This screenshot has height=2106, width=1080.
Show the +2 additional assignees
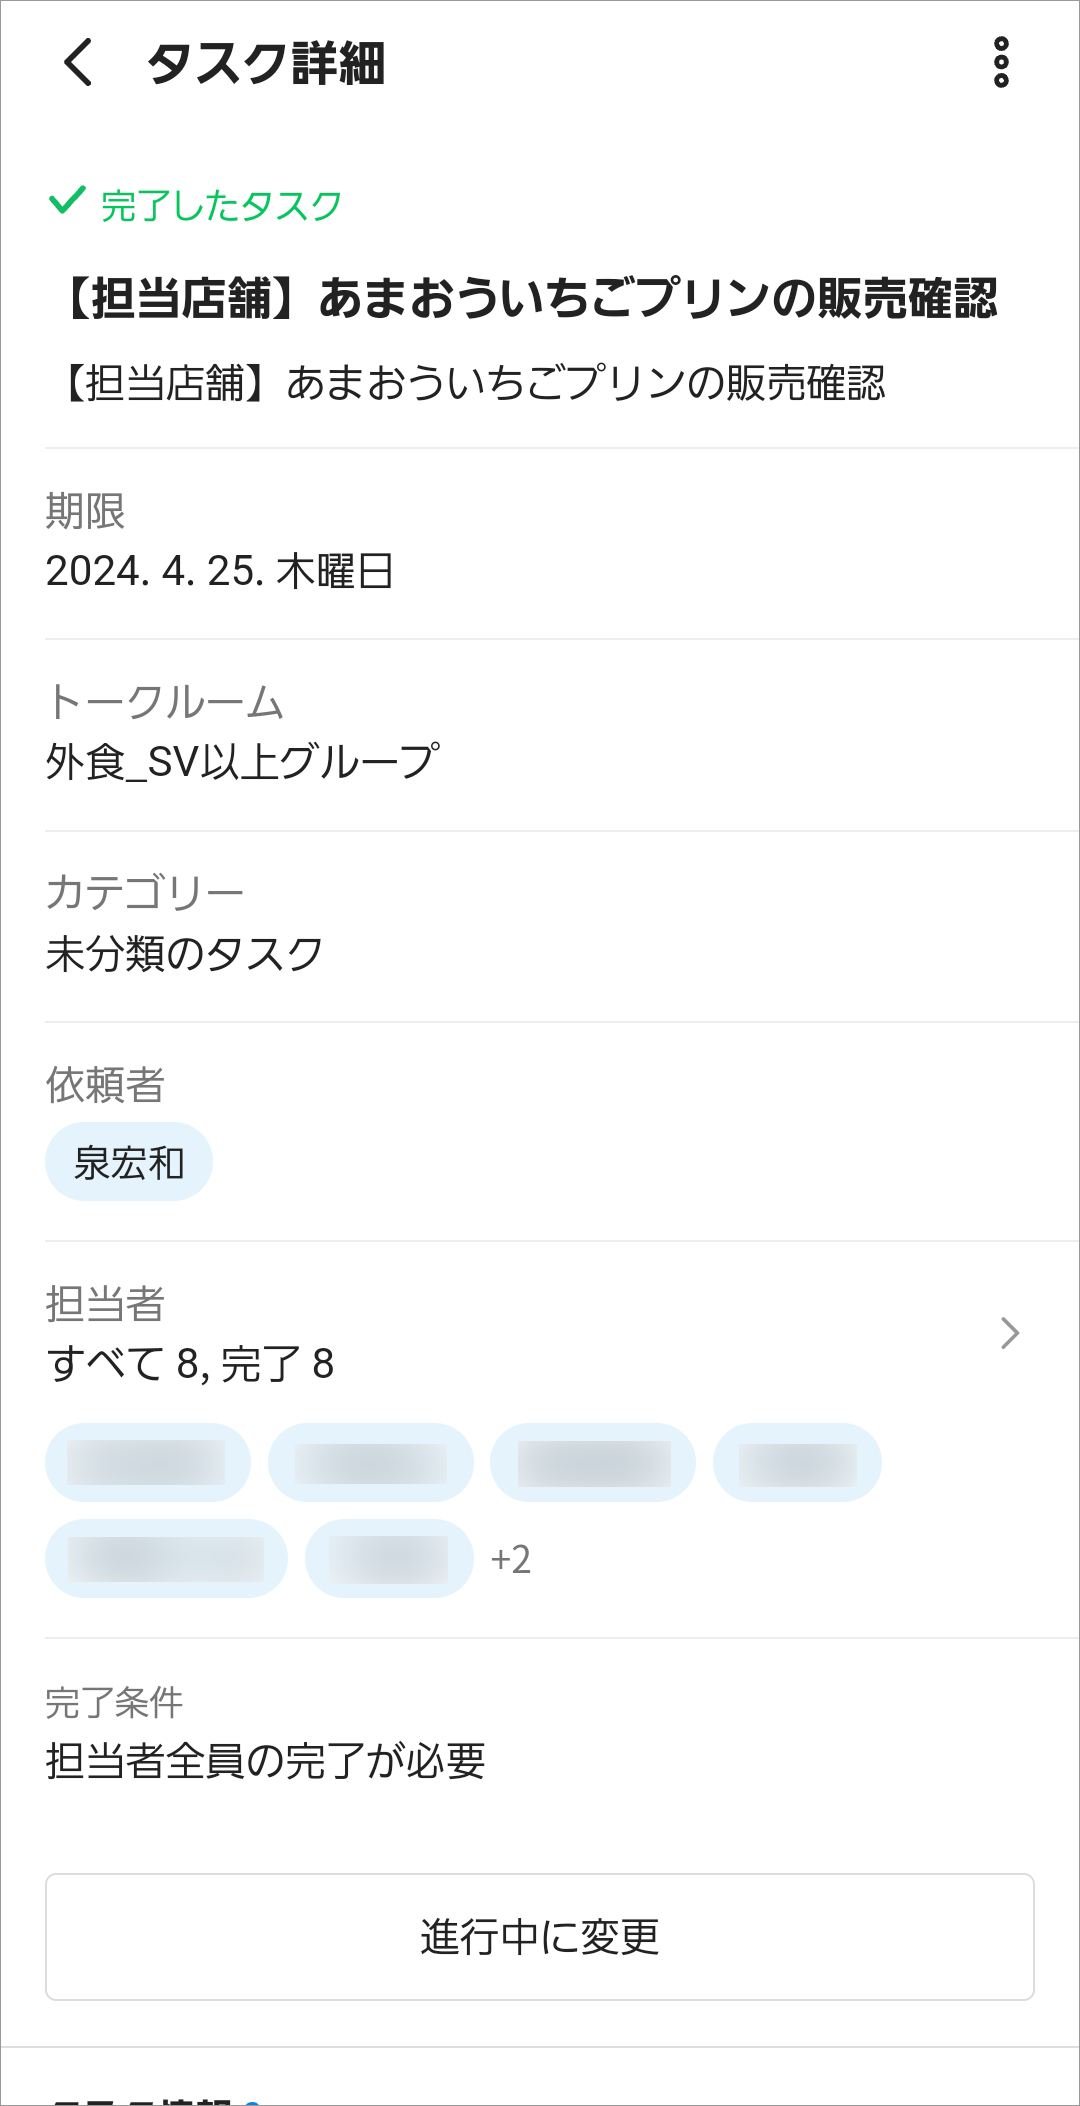511,1559
